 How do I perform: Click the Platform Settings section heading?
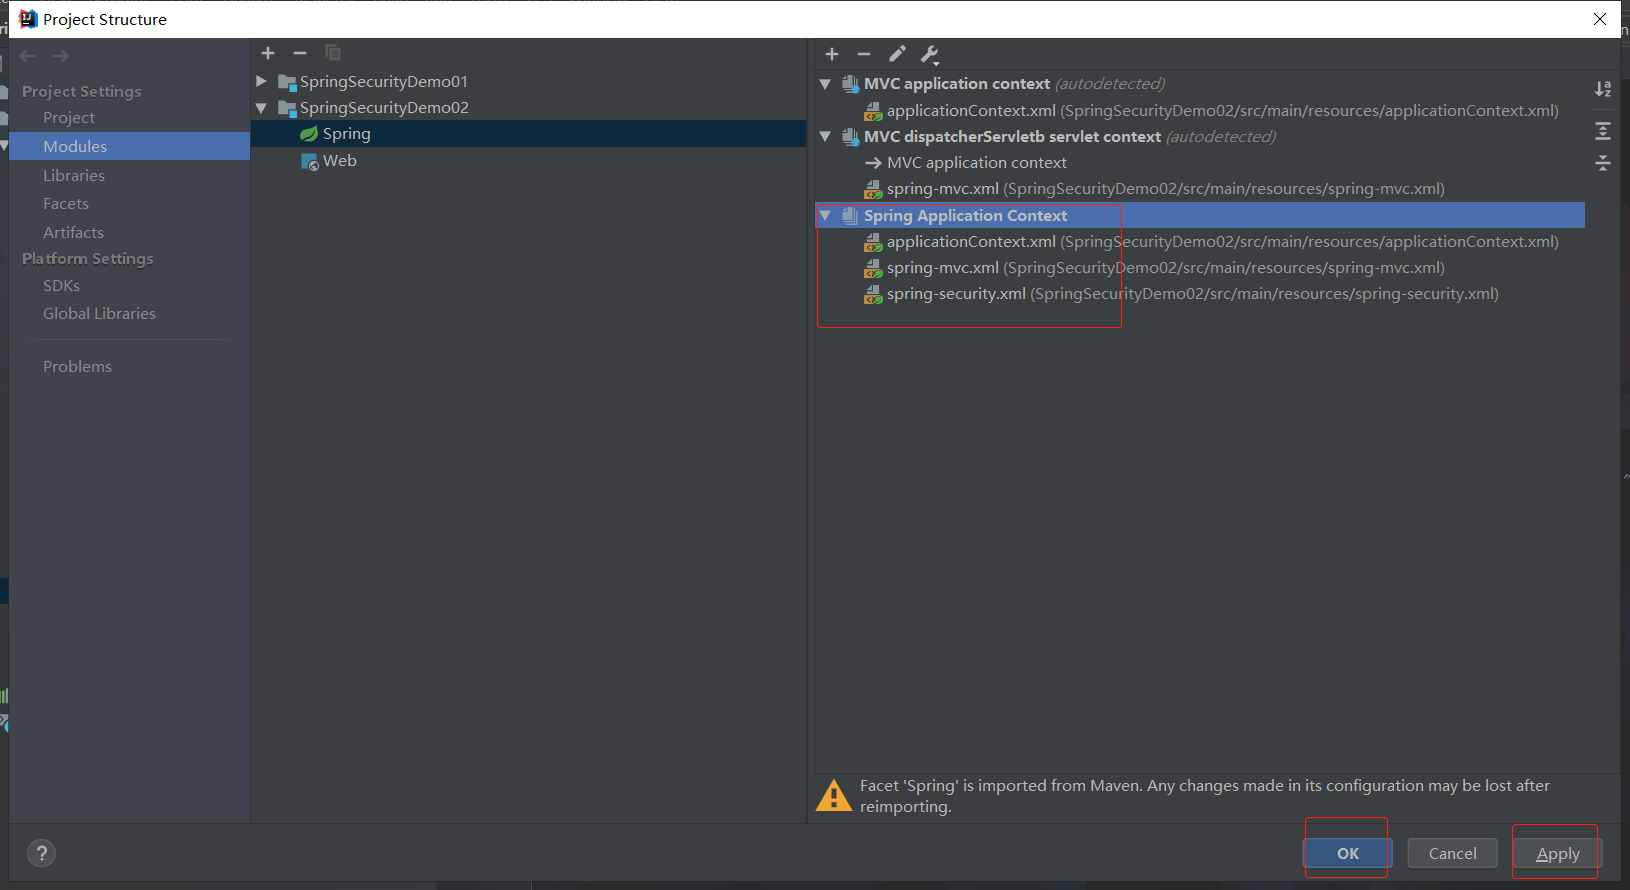(x=88, y=259)
